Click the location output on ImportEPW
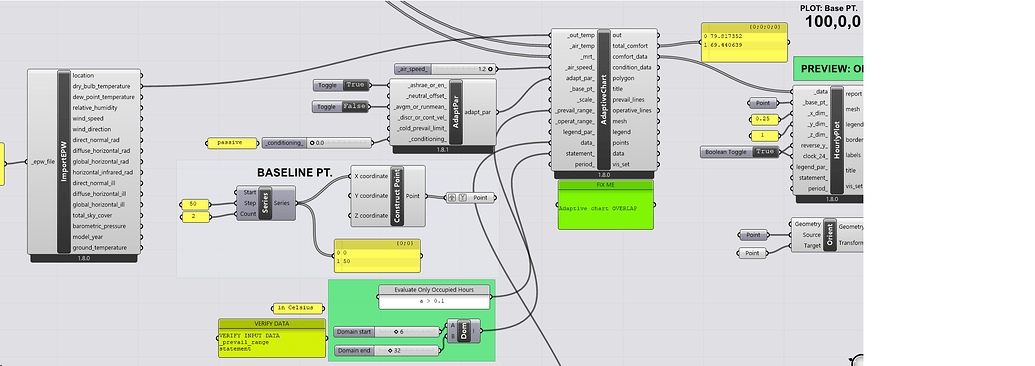This screenshot has width=1035, height=366. 83,75
